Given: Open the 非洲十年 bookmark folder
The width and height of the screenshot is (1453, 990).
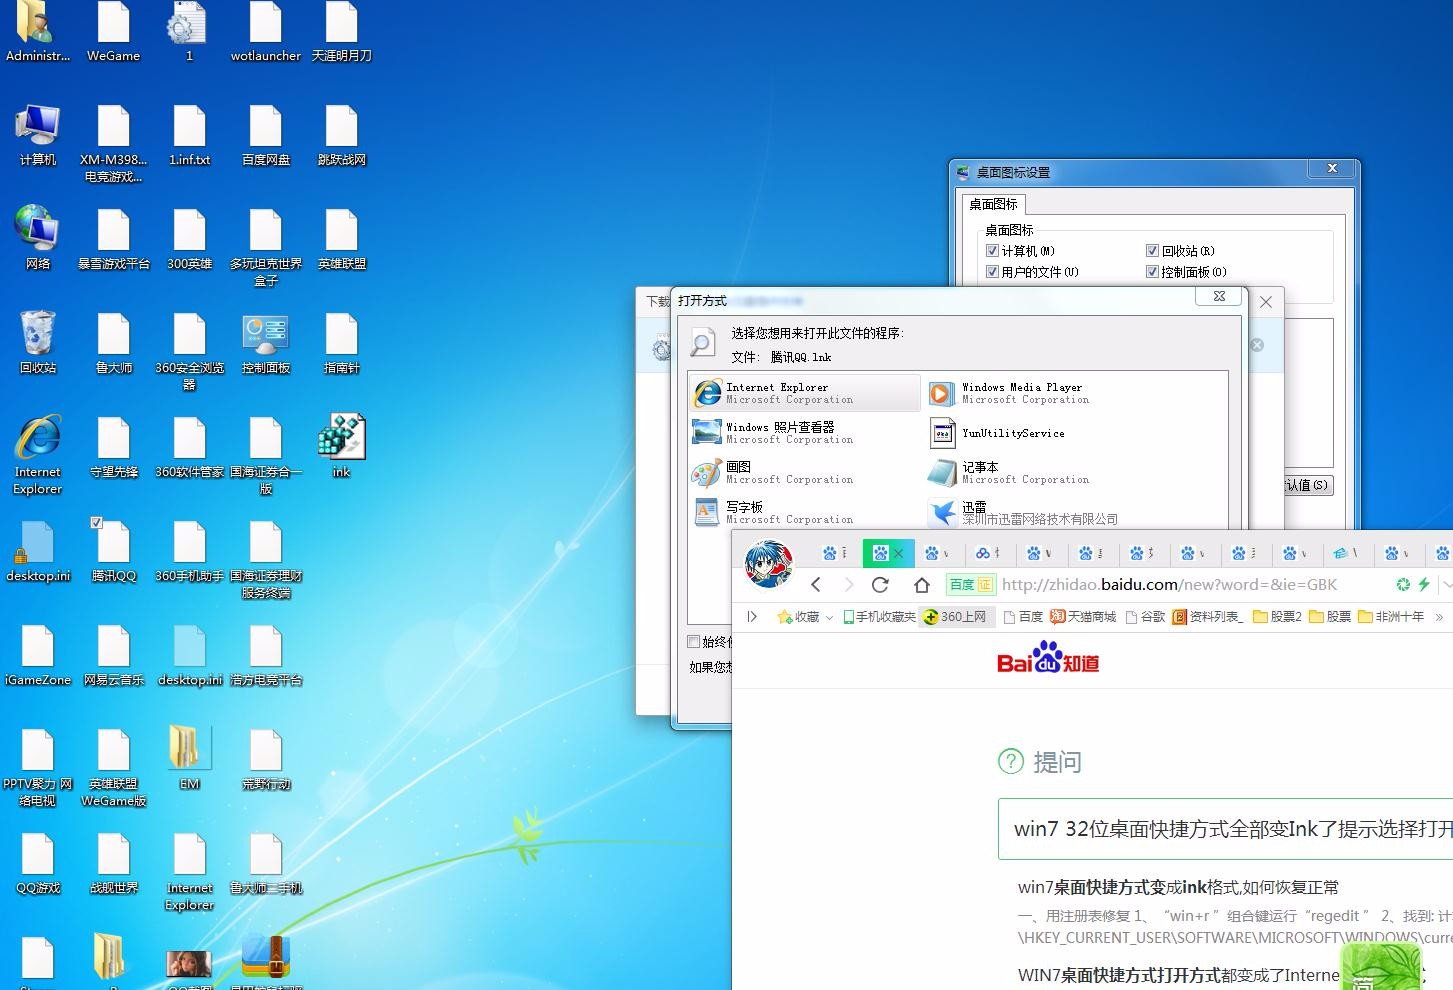Looking at the screenshot, I should click(1391, 617).
